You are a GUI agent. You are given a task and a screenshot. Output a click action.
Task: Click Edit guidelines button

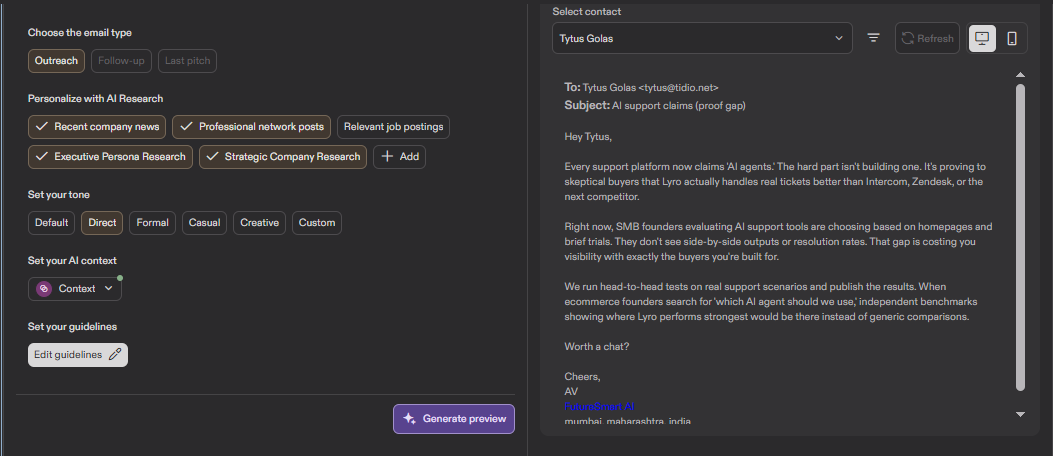click(78, 355)
